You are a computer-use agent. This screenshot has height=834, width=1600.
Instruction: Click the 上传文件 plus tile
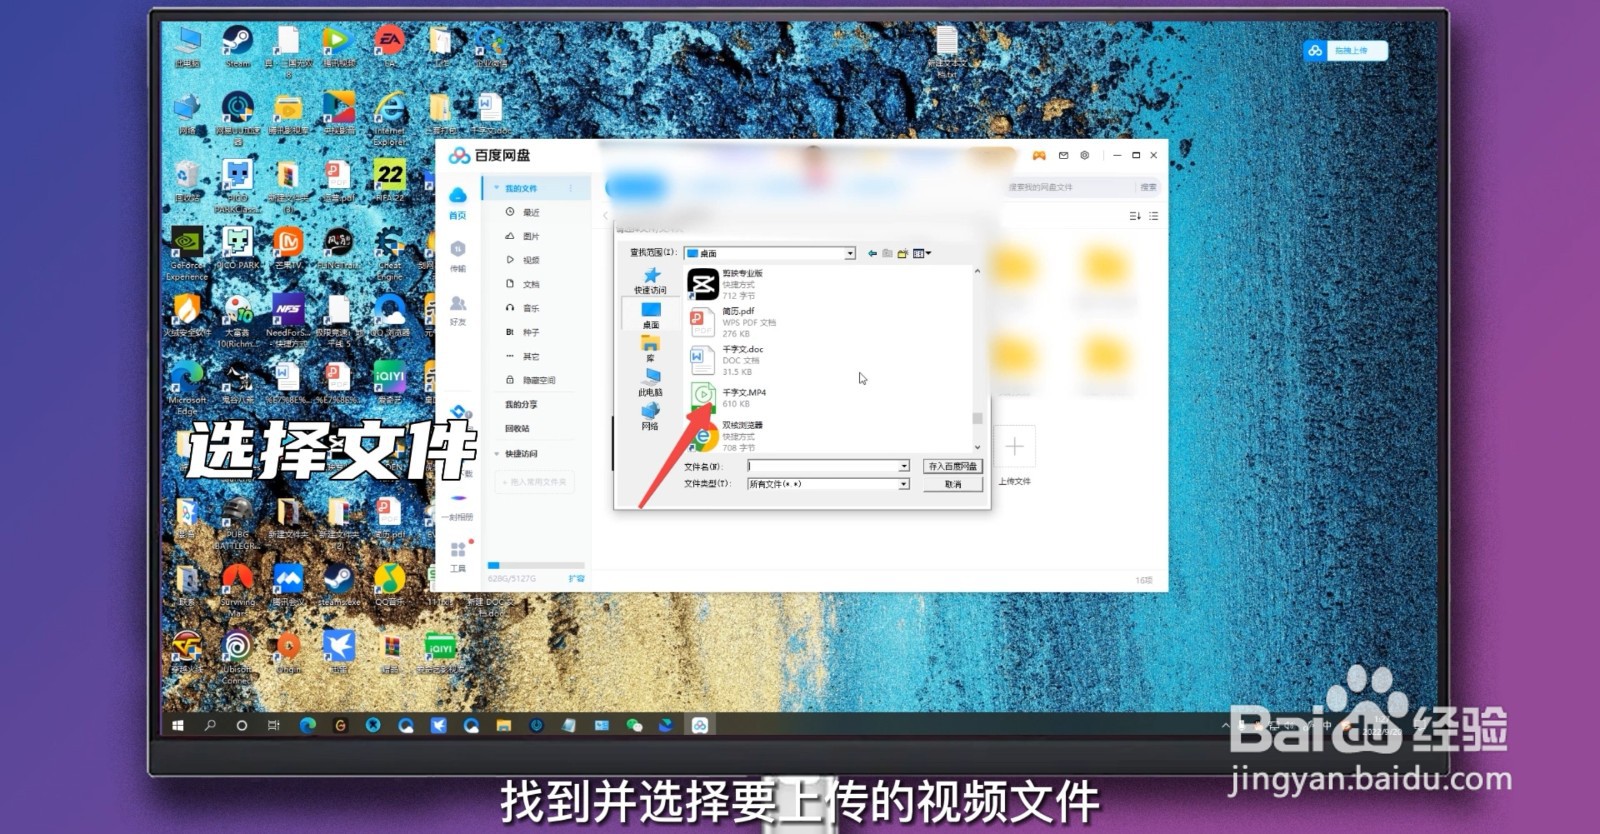click(1014, 447)
